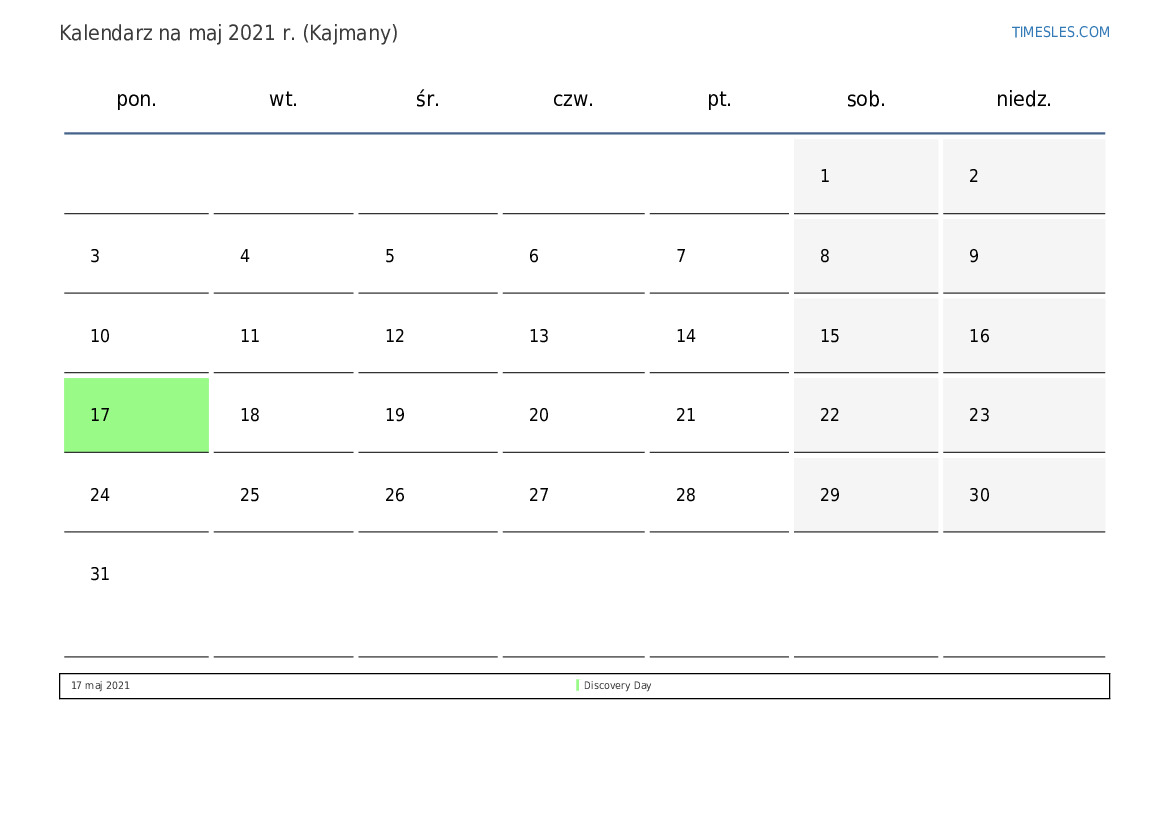Open the TIMESLES.COM link
Viewport: 1169px width, 827px height.
1060,32
